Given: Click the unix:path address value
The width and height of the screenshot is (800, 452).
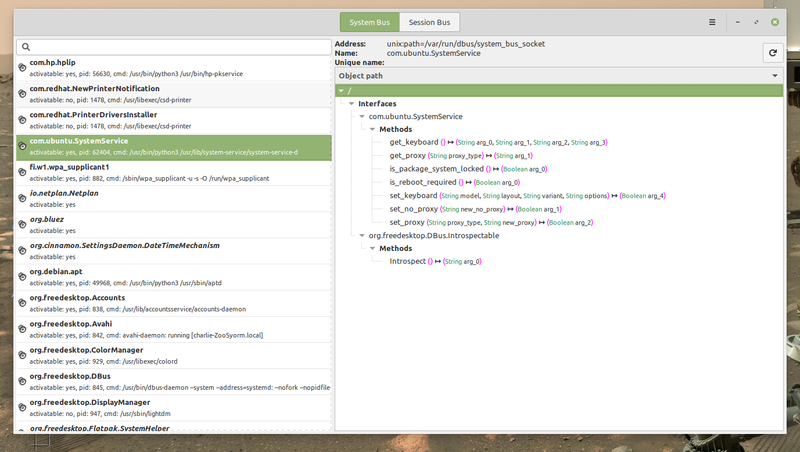Looking at the screenshot, I should [x=465, y=44].
